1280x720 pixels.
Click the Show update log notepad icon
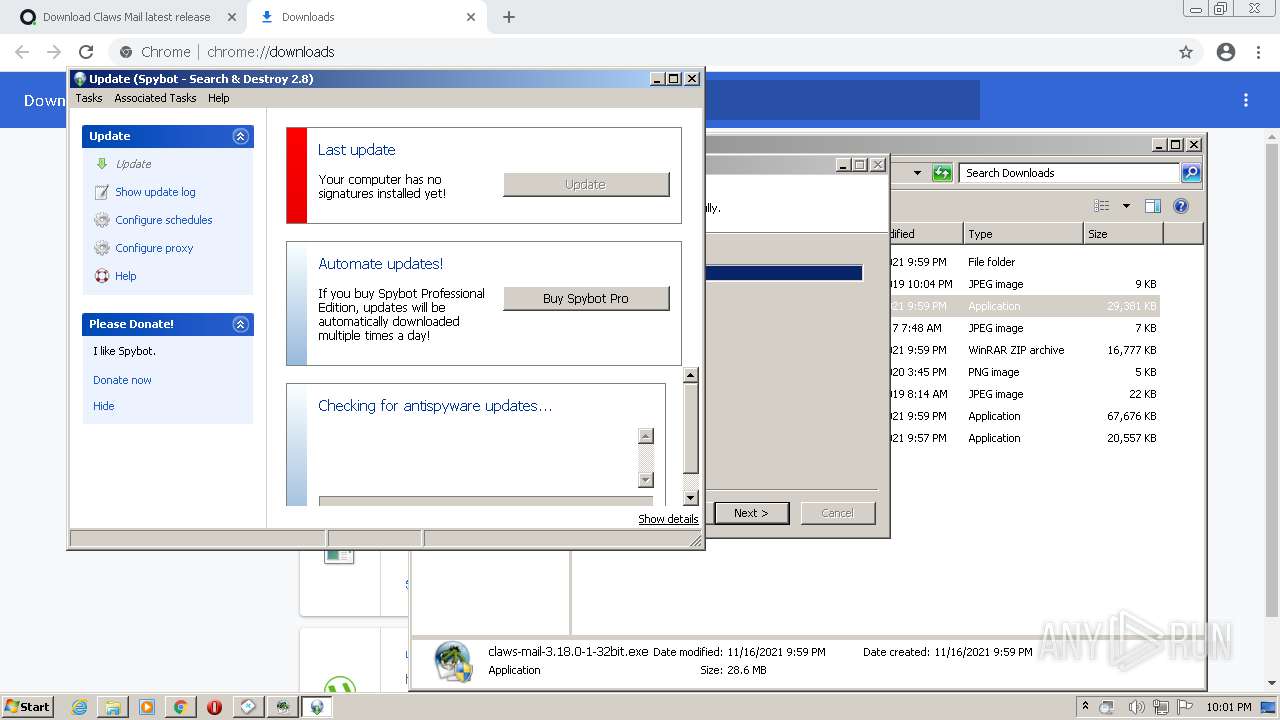[101, 192]
